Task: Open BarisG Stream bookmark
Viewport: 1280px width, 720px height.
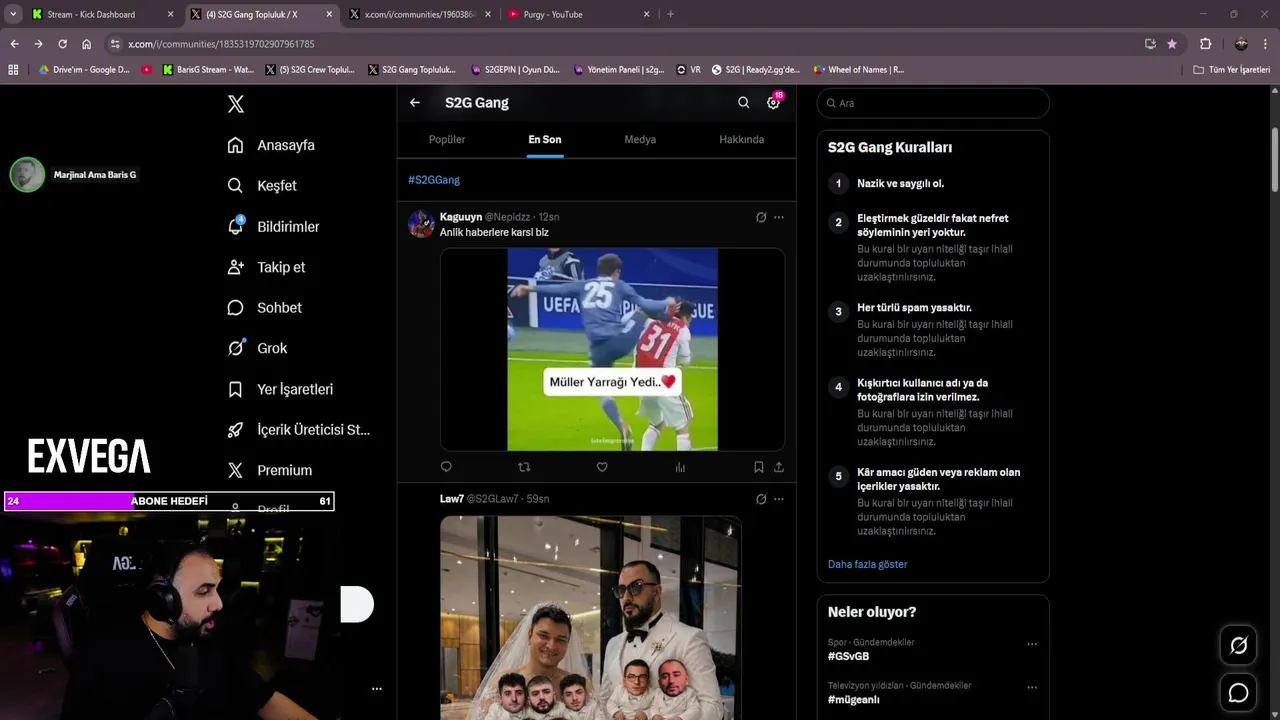Action: 208,70
